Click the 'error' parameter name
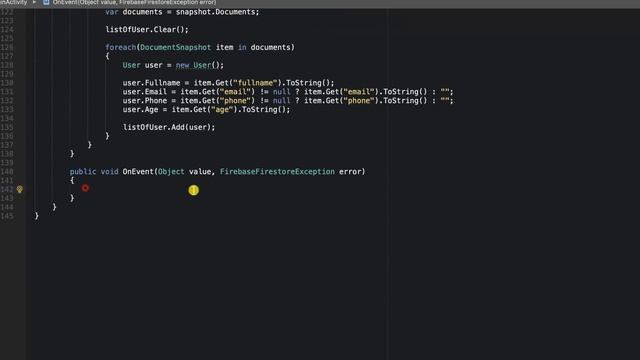The image size is (640, 360). [350, 172]
